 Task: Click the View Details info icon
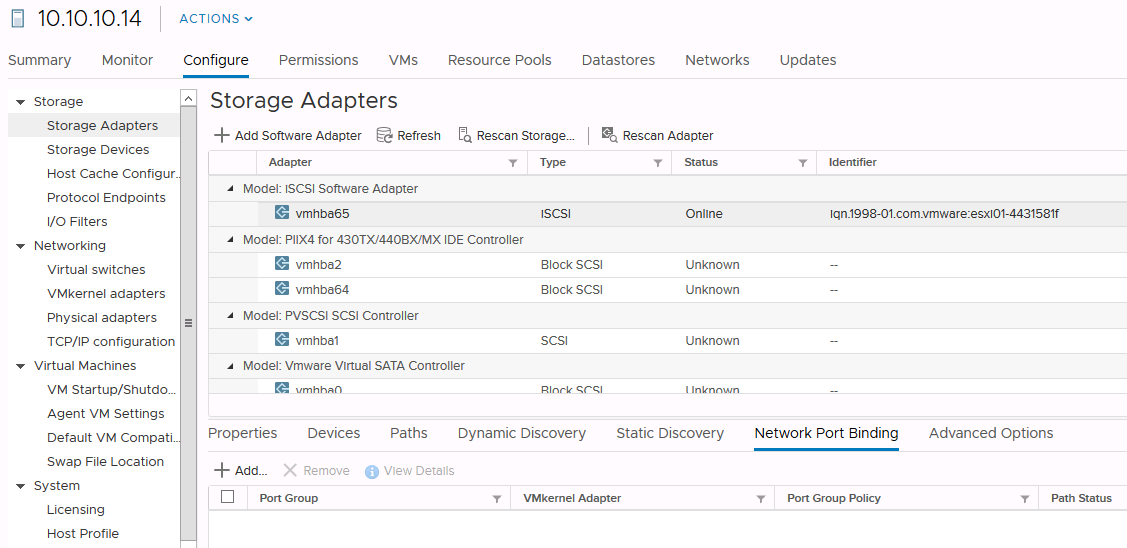tap(372, 472)
